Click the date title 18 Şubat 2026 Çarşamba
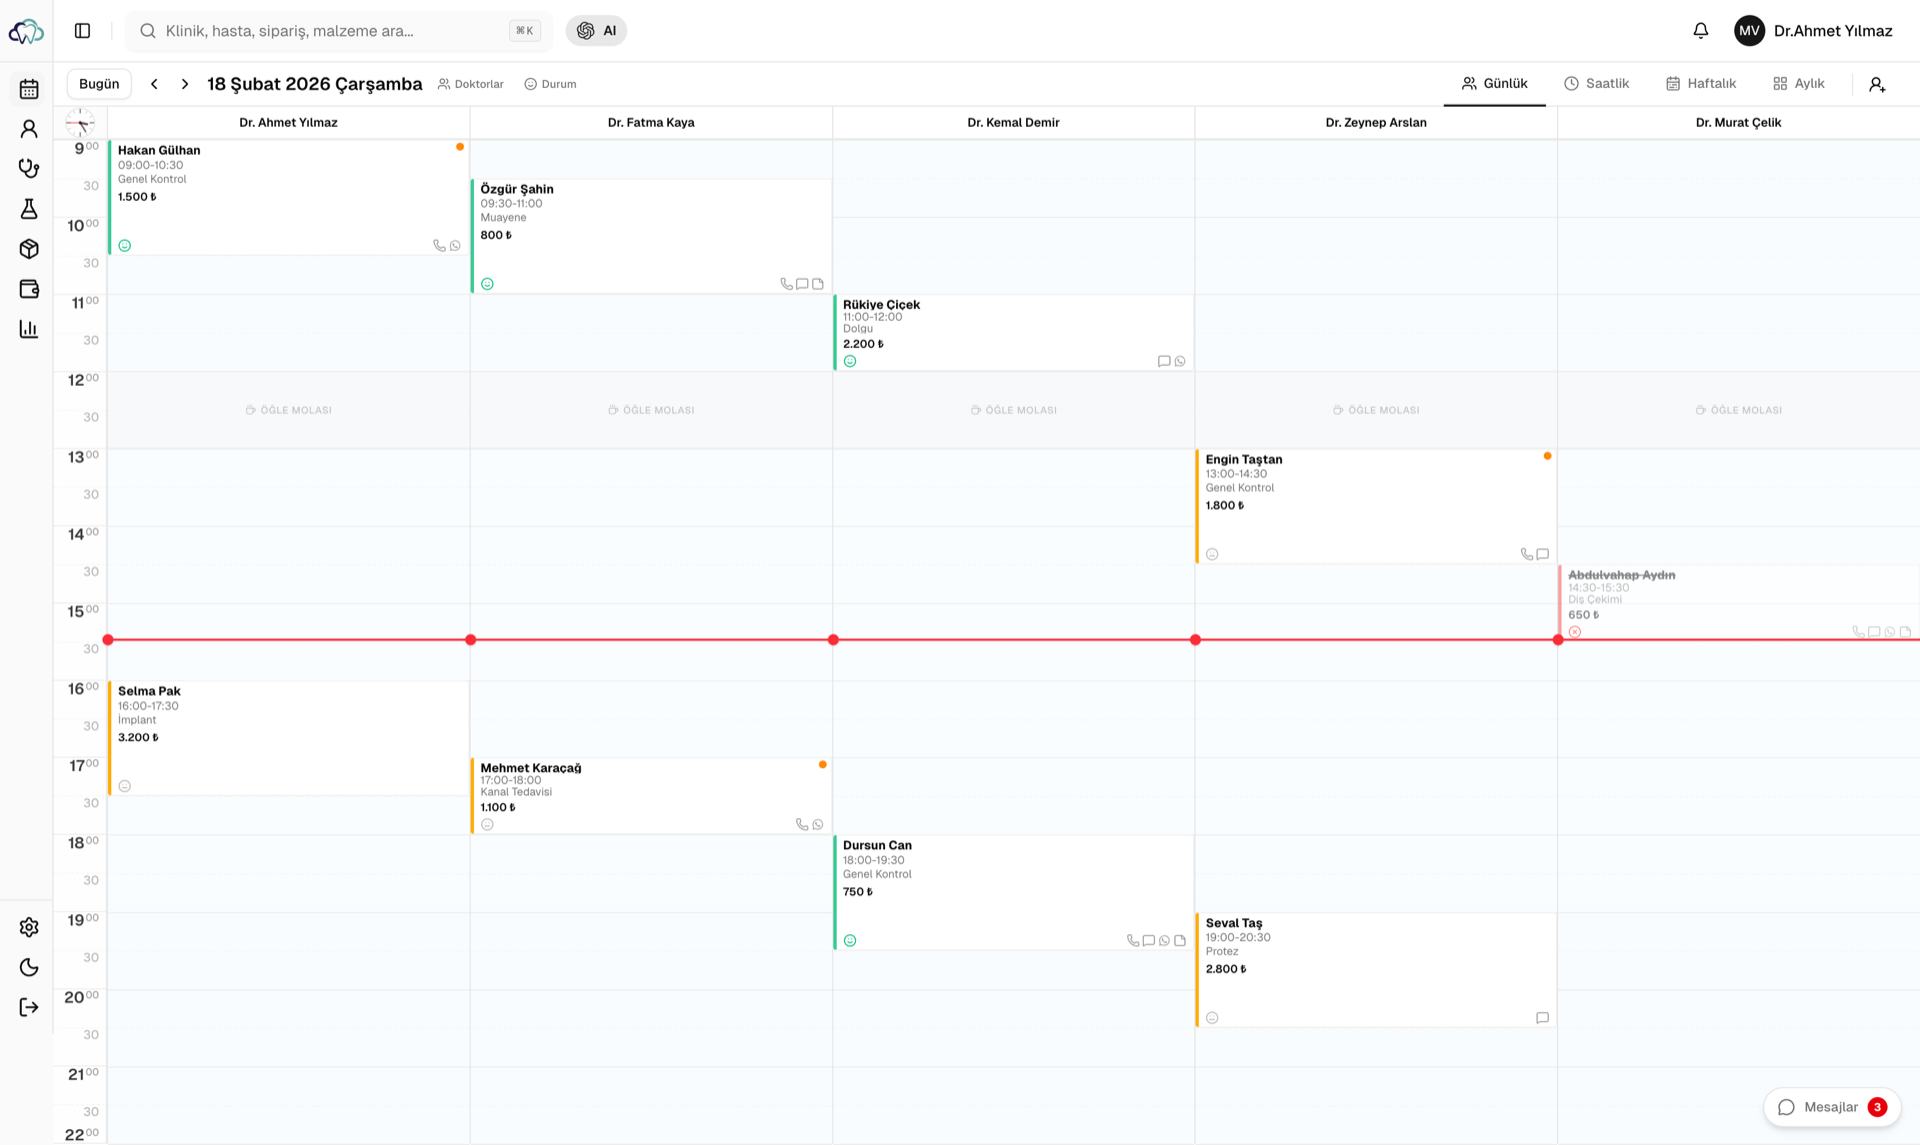Image resolution: width=1920 pixels, height=1145 pixels. pyautogui.click(x=315, y=84)
